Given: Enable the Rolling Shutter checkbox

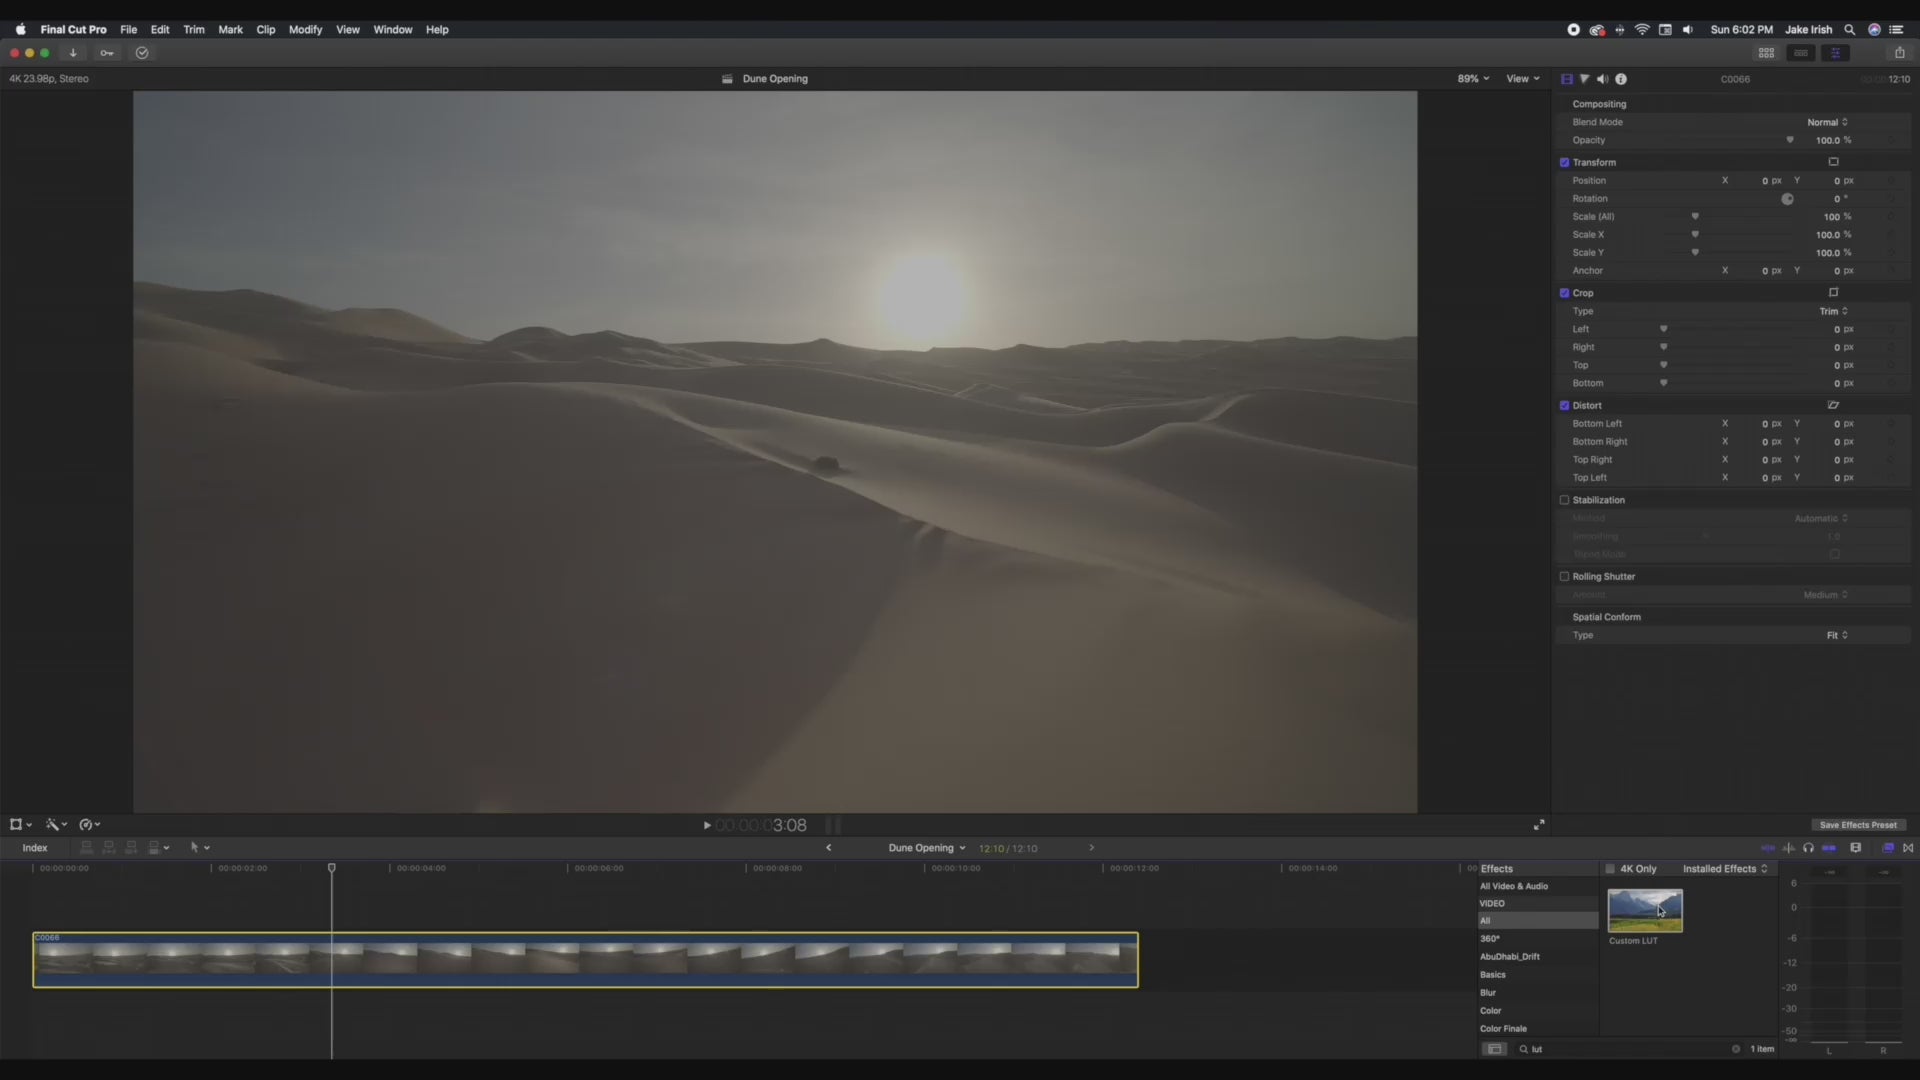Looking at the screenshot, I should click(1564, 577).
